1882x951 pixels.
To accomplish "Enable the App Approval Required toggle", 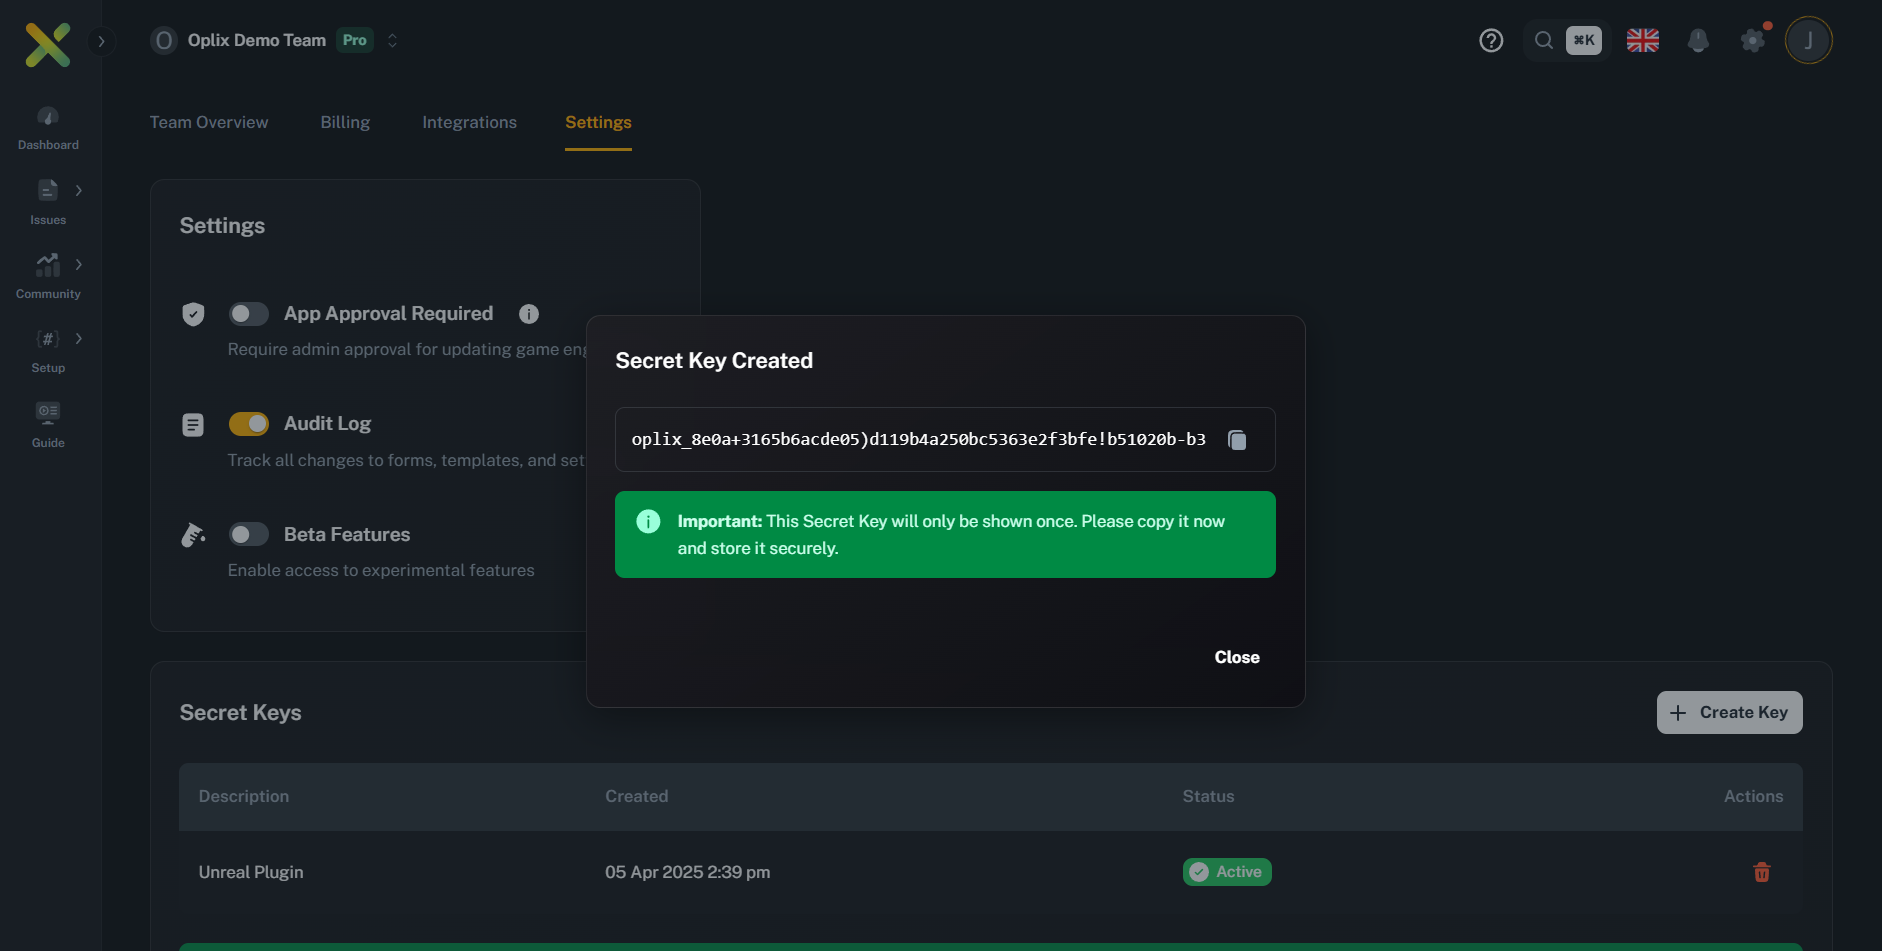I will pos(248,314).
